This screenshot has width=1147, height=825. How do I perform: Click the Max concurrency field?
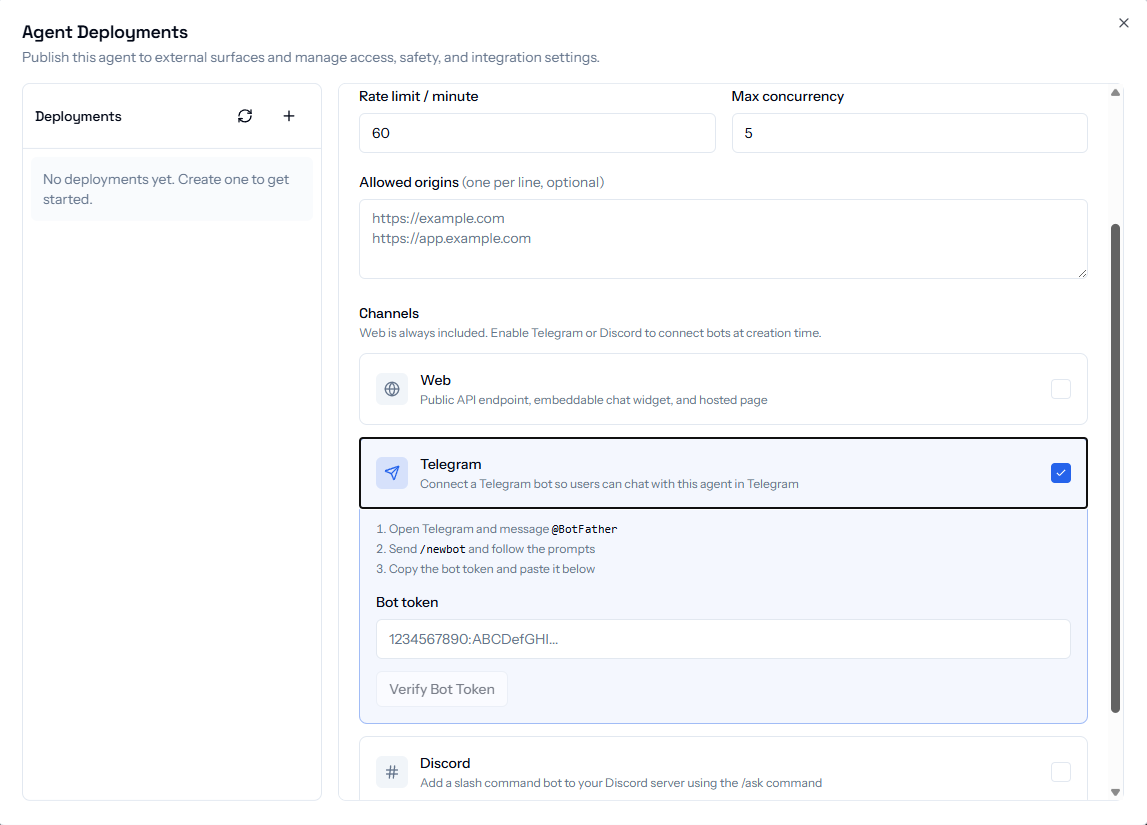pos(908,133)
